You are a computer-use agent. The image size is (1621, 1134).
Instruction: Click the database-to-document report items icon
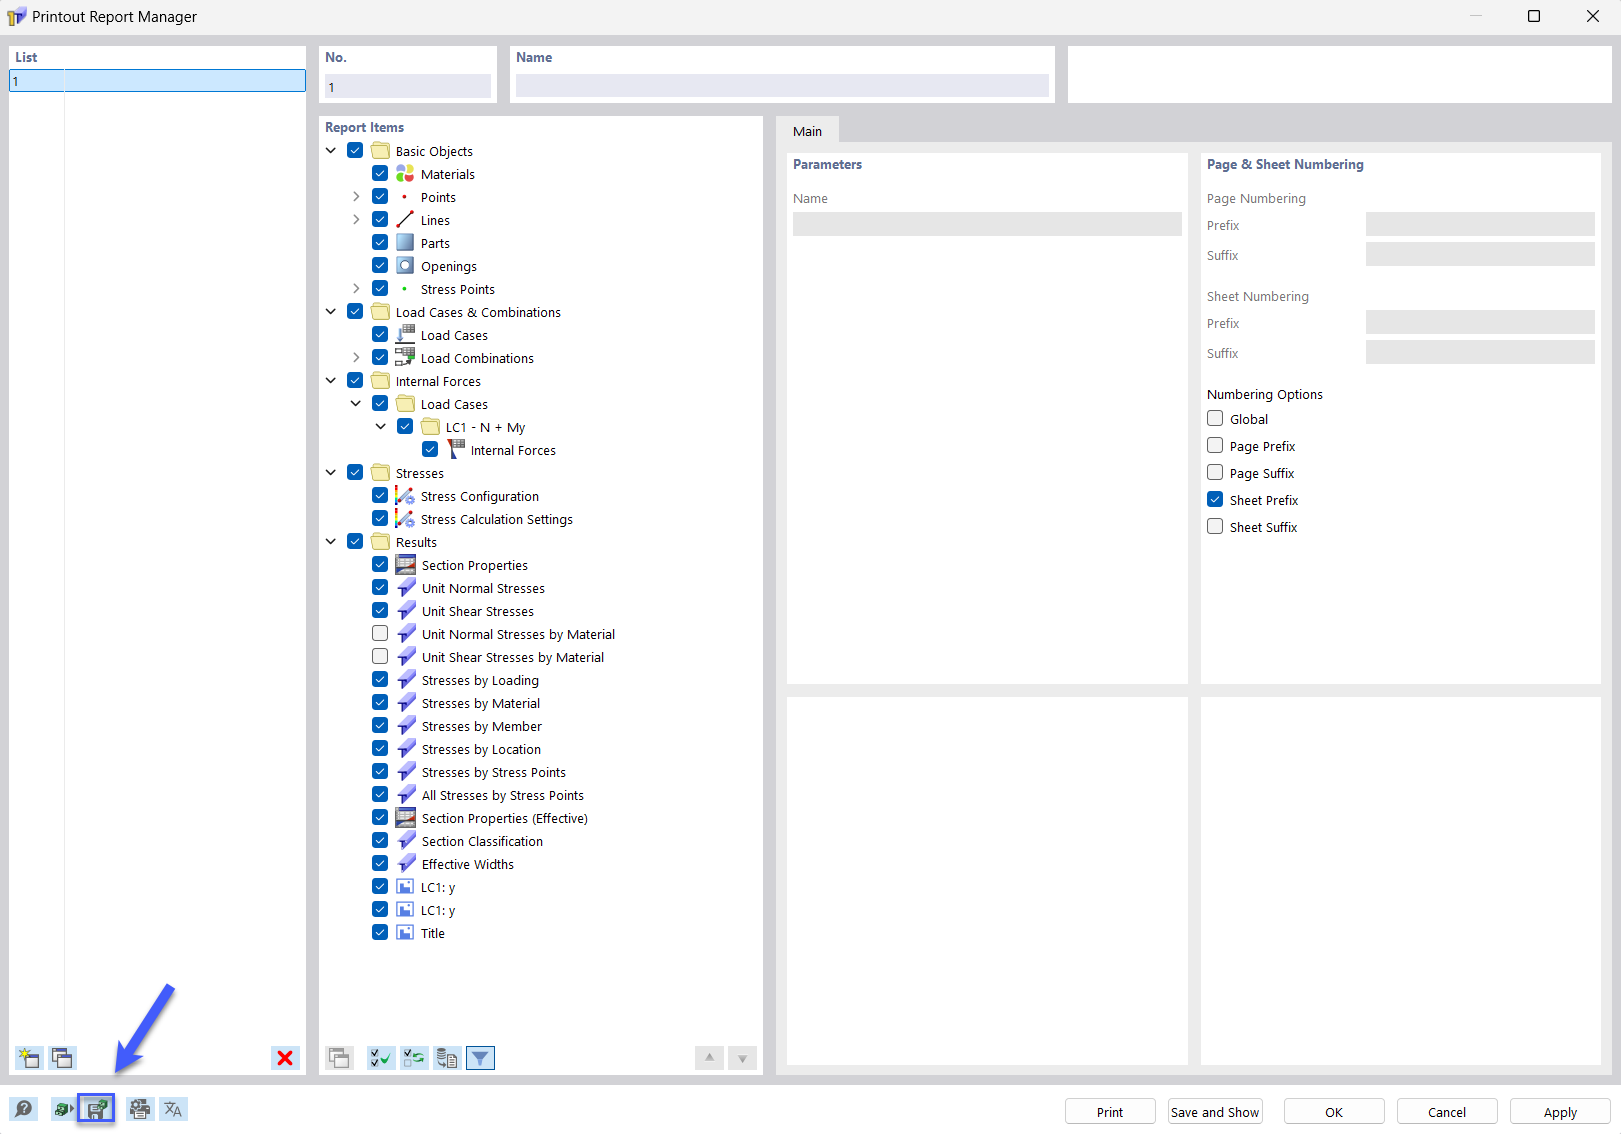point(447,1058)
